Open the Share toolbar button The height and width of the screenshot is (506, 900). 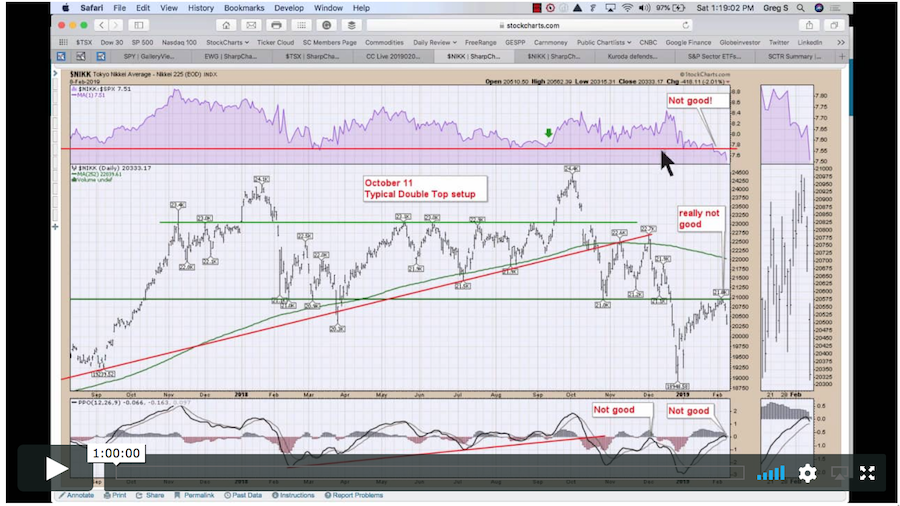coord(809,25)
